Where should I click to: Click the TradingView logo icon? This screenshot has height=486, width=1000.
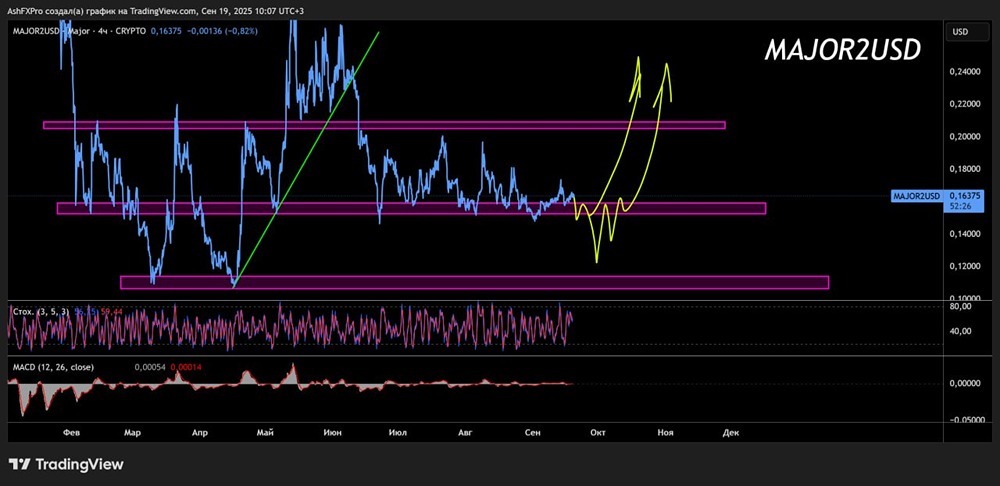[x=19, y=464]
